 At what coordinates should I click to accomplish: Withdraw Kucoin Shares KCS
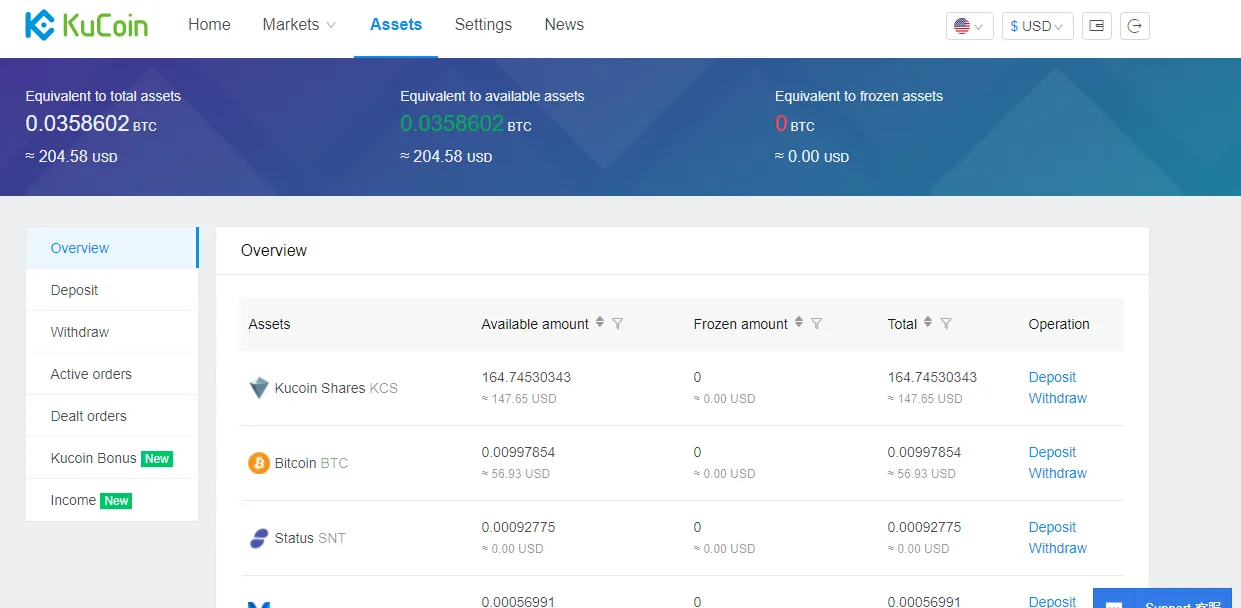[x=1058, y=398]
